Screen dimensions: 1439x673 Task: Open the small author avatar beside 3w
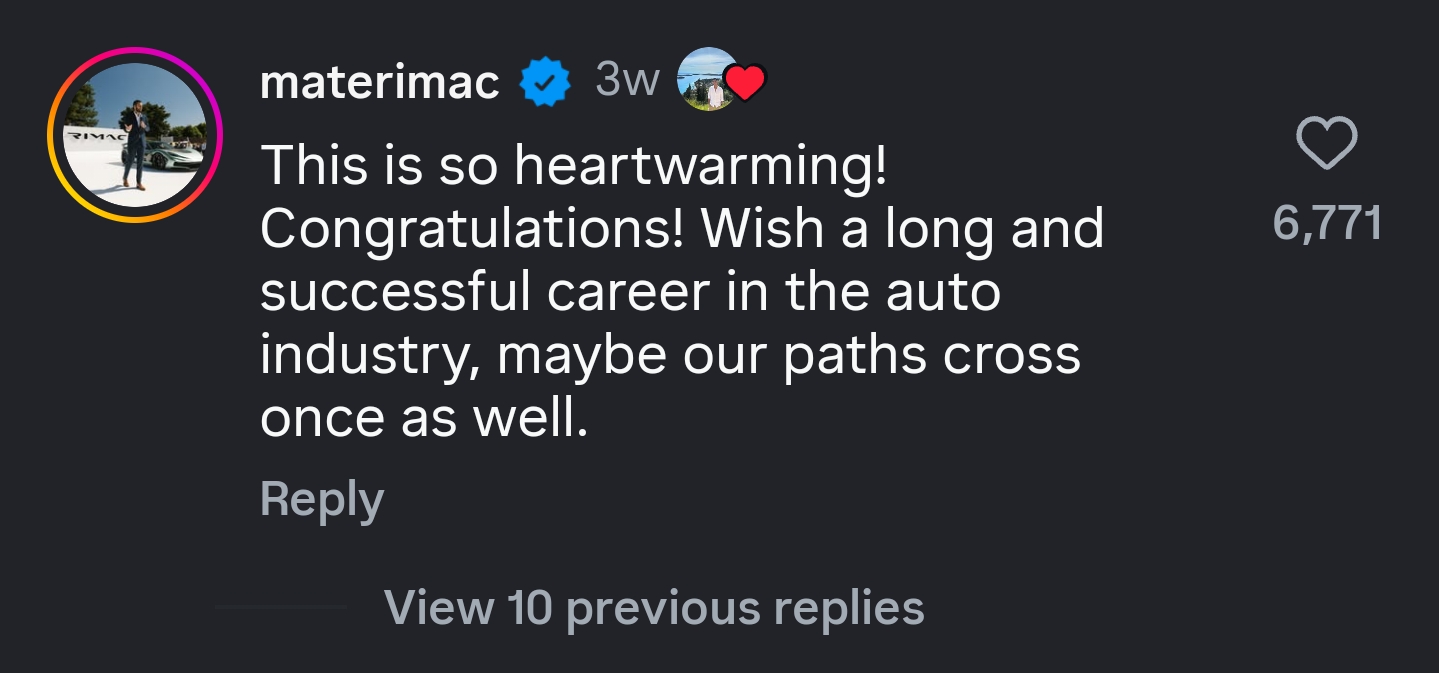706,80
